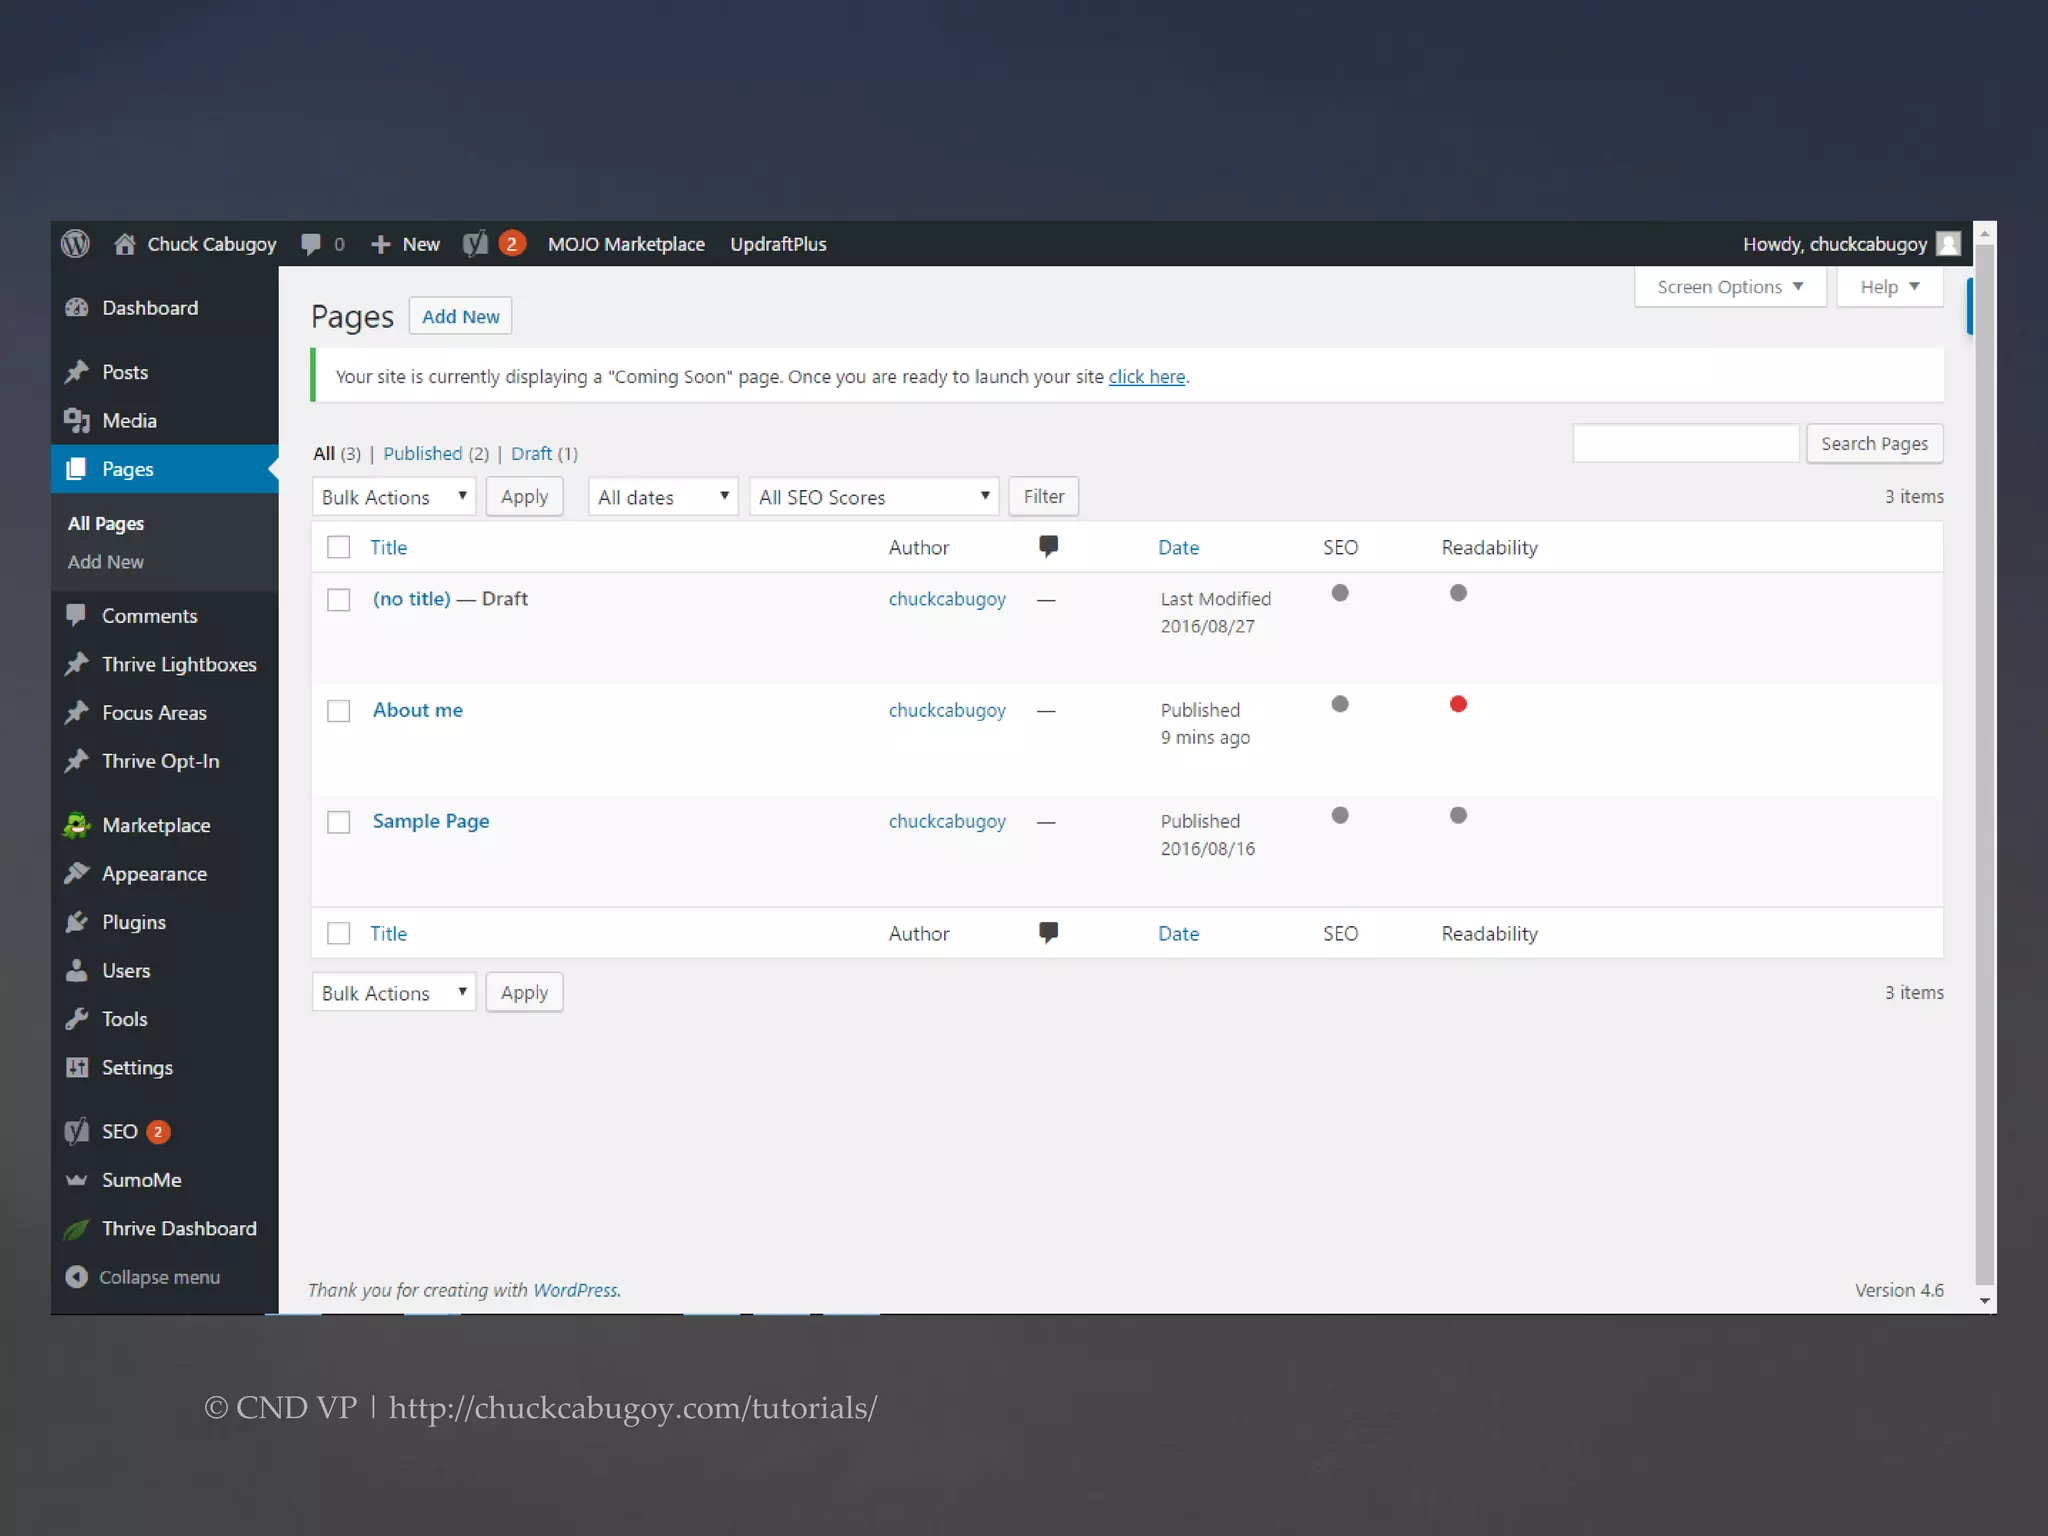The height and width of the screenshot is (1536, 2048).
Task: Check the select-all box in table header
Action: click(339, 547)
